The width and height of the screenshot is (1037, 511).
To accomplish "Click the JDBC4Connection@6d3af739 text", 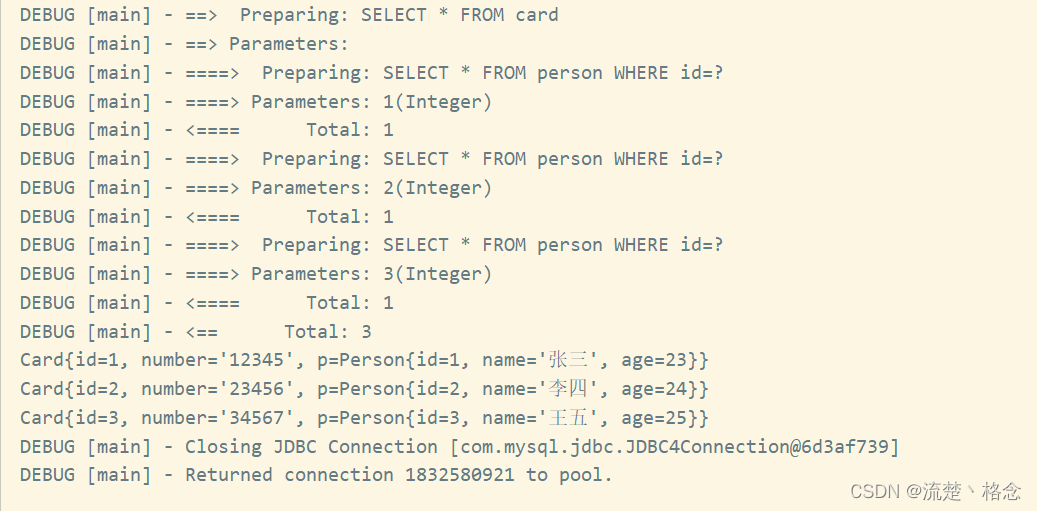I will (757, 446).
